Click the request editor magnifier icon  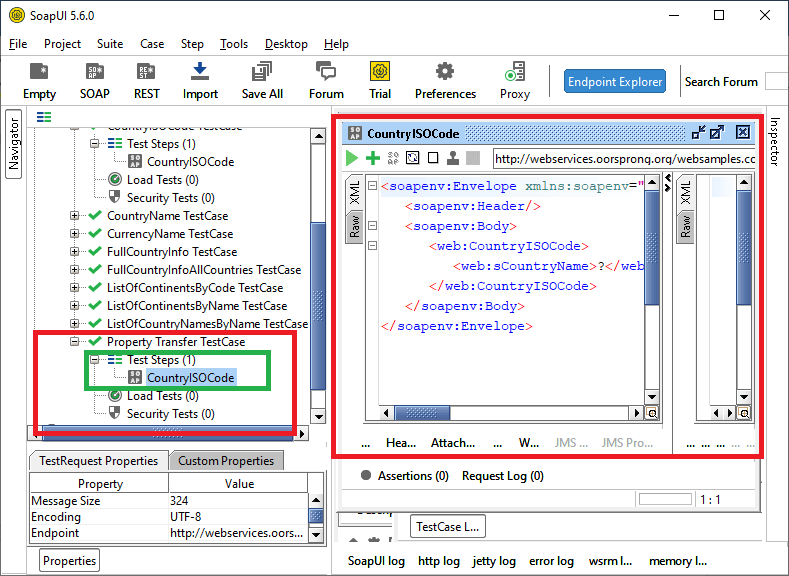[x=652, y=413]
